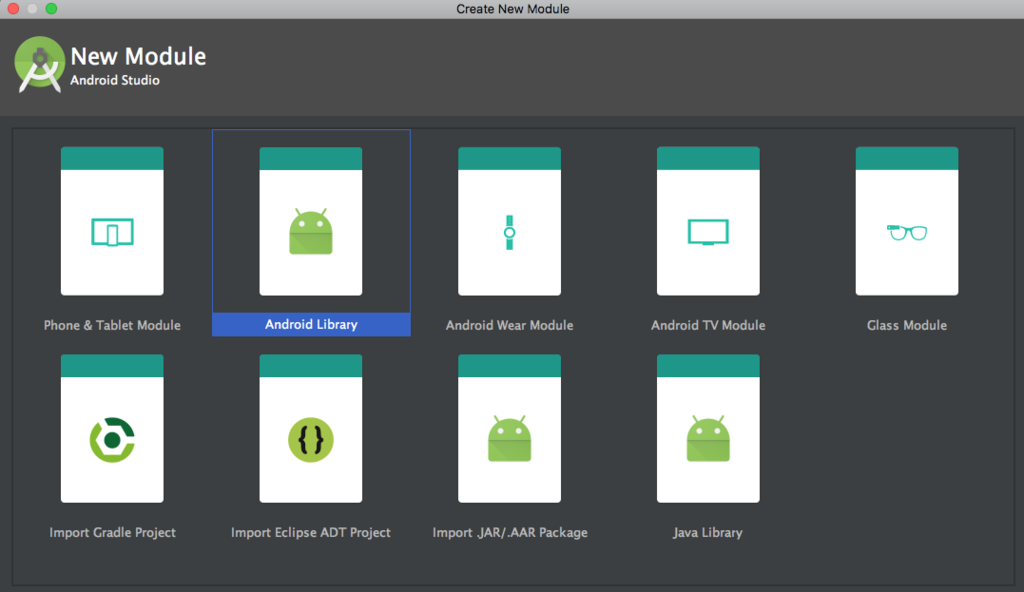Click the "Phone & Tablet Module" label

coord(112,325)
